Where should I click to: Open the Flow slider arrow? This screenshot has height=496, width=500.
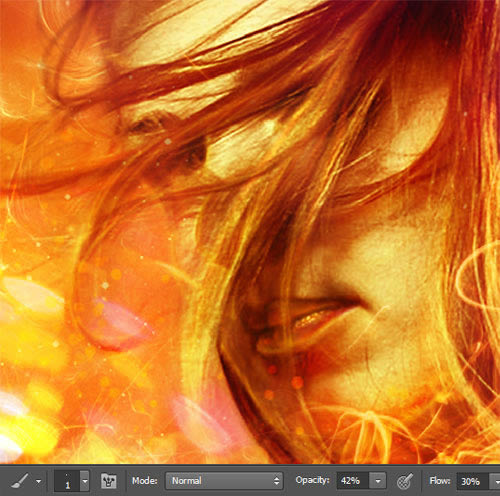tap(495, 481)
